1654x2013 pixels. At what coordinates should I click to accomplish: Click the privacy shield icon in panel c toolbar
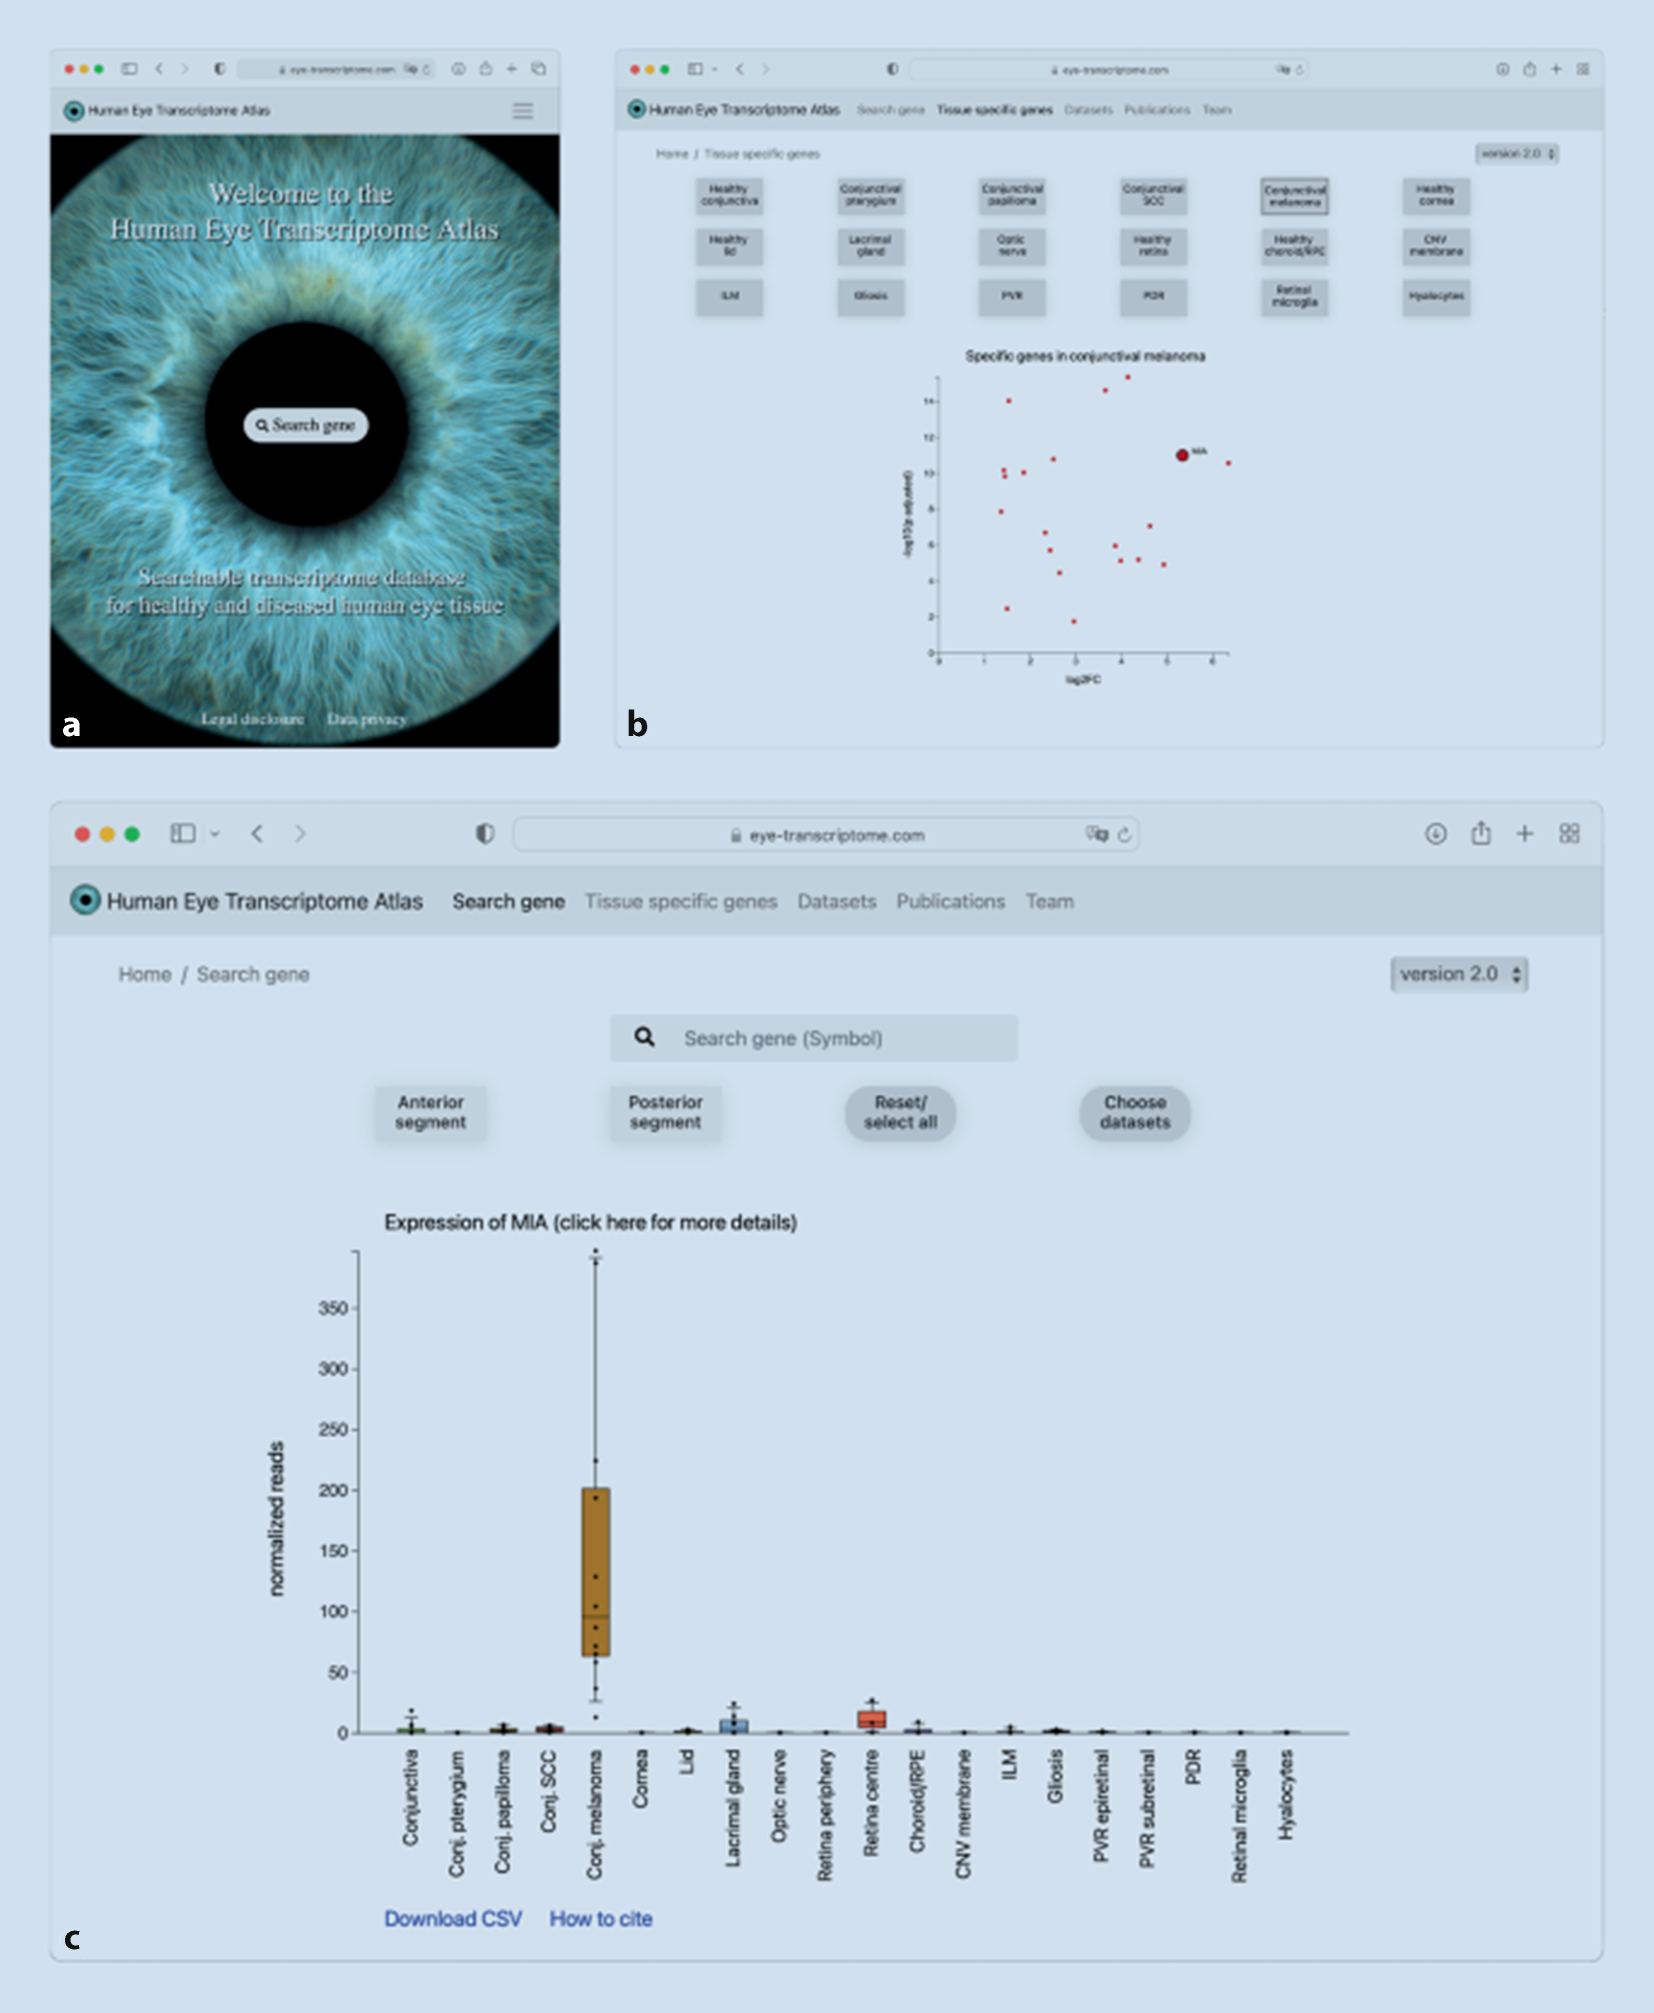[x=485, y=834]
